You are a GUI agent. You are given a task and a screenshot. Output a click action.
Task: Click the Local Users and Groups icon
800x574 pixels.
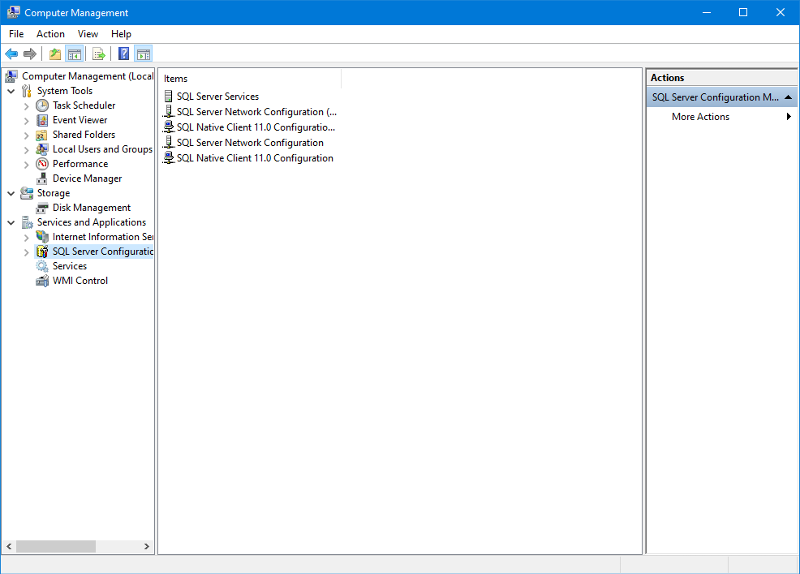[x=42, y=149]
